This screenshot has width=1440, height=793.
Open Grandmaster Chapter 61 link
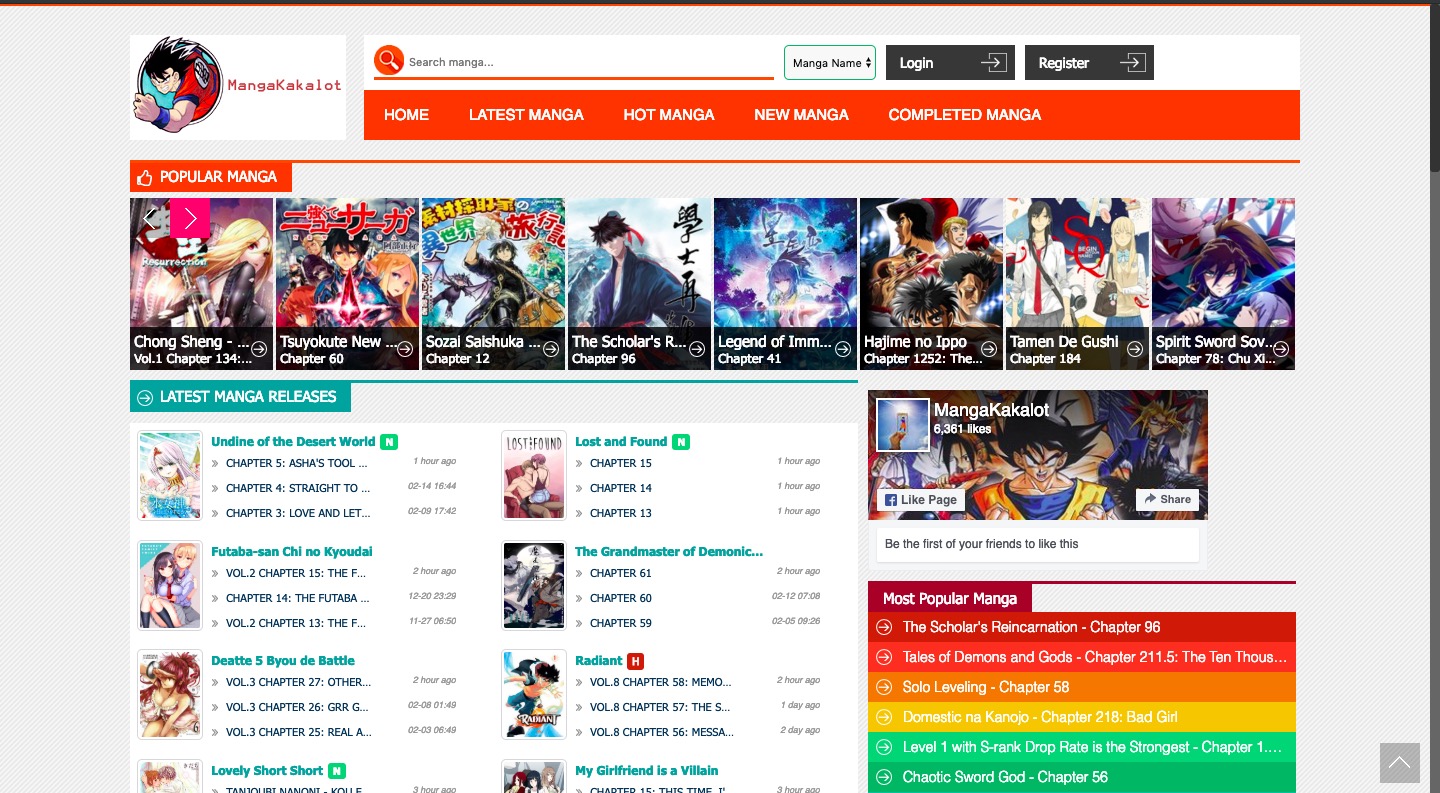[x=621, y=574]
